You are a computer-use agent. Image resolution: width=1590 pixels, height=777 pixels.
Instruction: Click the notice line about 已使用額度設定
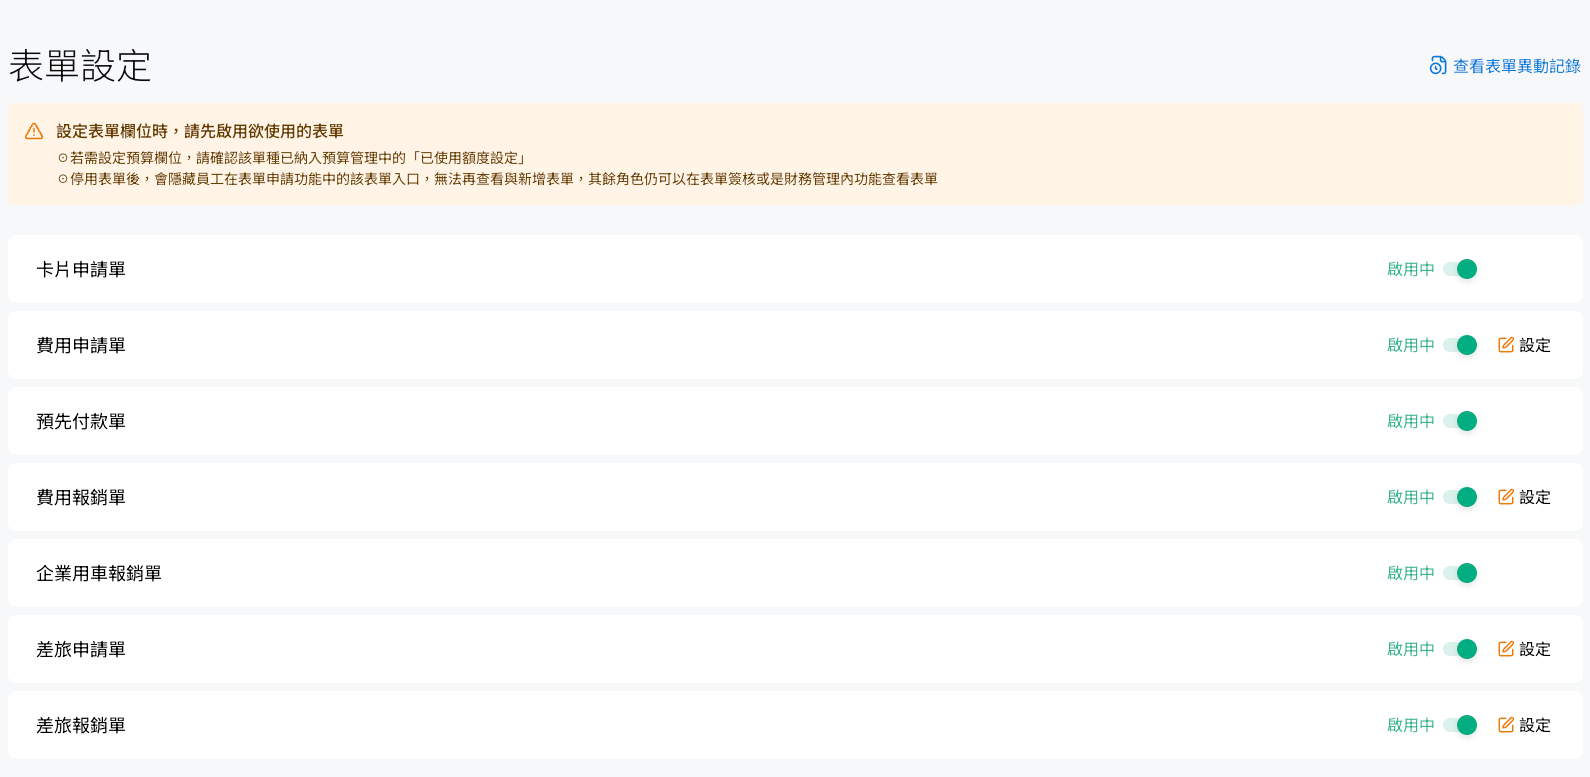(x=294, y=158)
